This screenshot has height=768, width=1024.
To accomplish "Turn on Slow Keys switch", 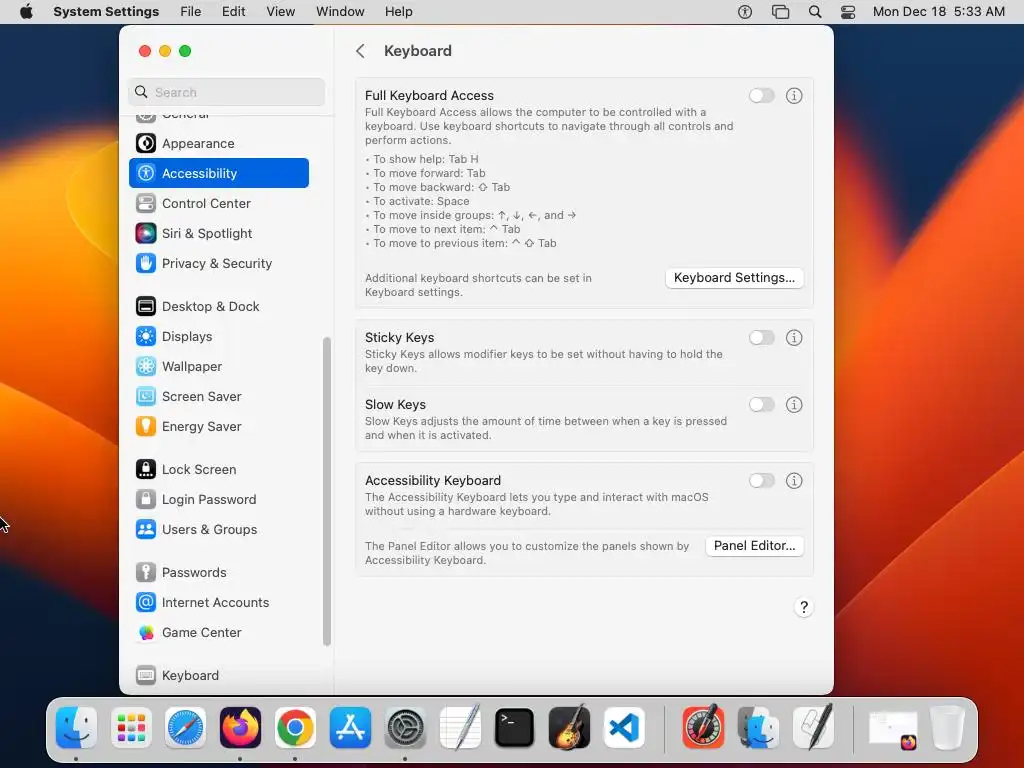I will click(x=761, y=405).
